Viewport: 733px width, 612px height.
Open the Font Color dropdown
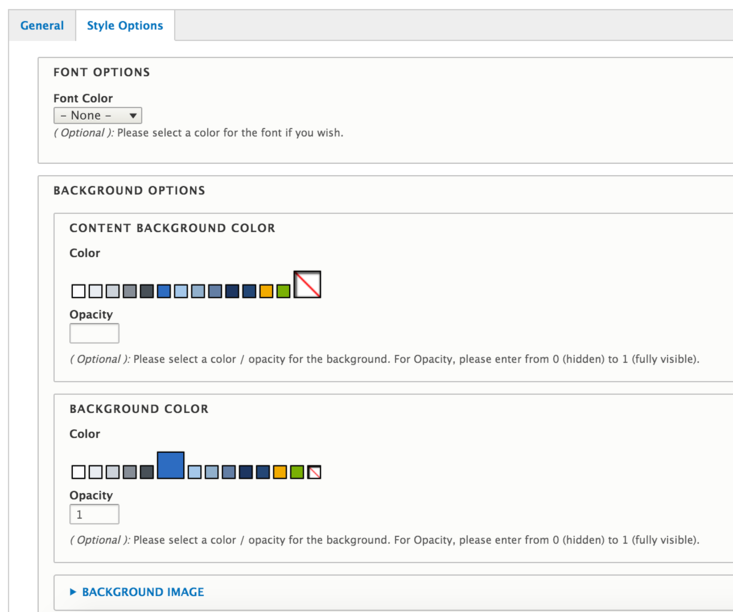(x=97, y=116)
